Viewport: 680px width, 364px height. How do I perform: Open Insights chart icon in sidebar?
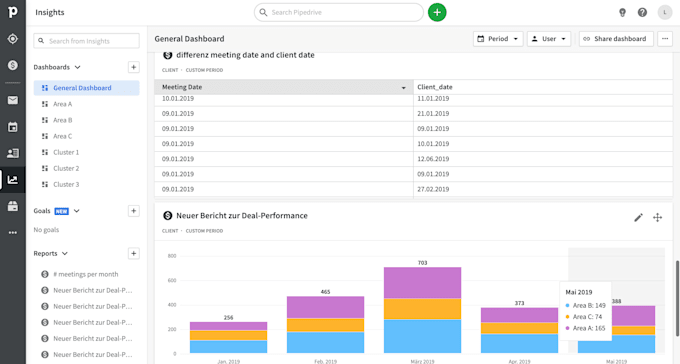tap(13, 180)
